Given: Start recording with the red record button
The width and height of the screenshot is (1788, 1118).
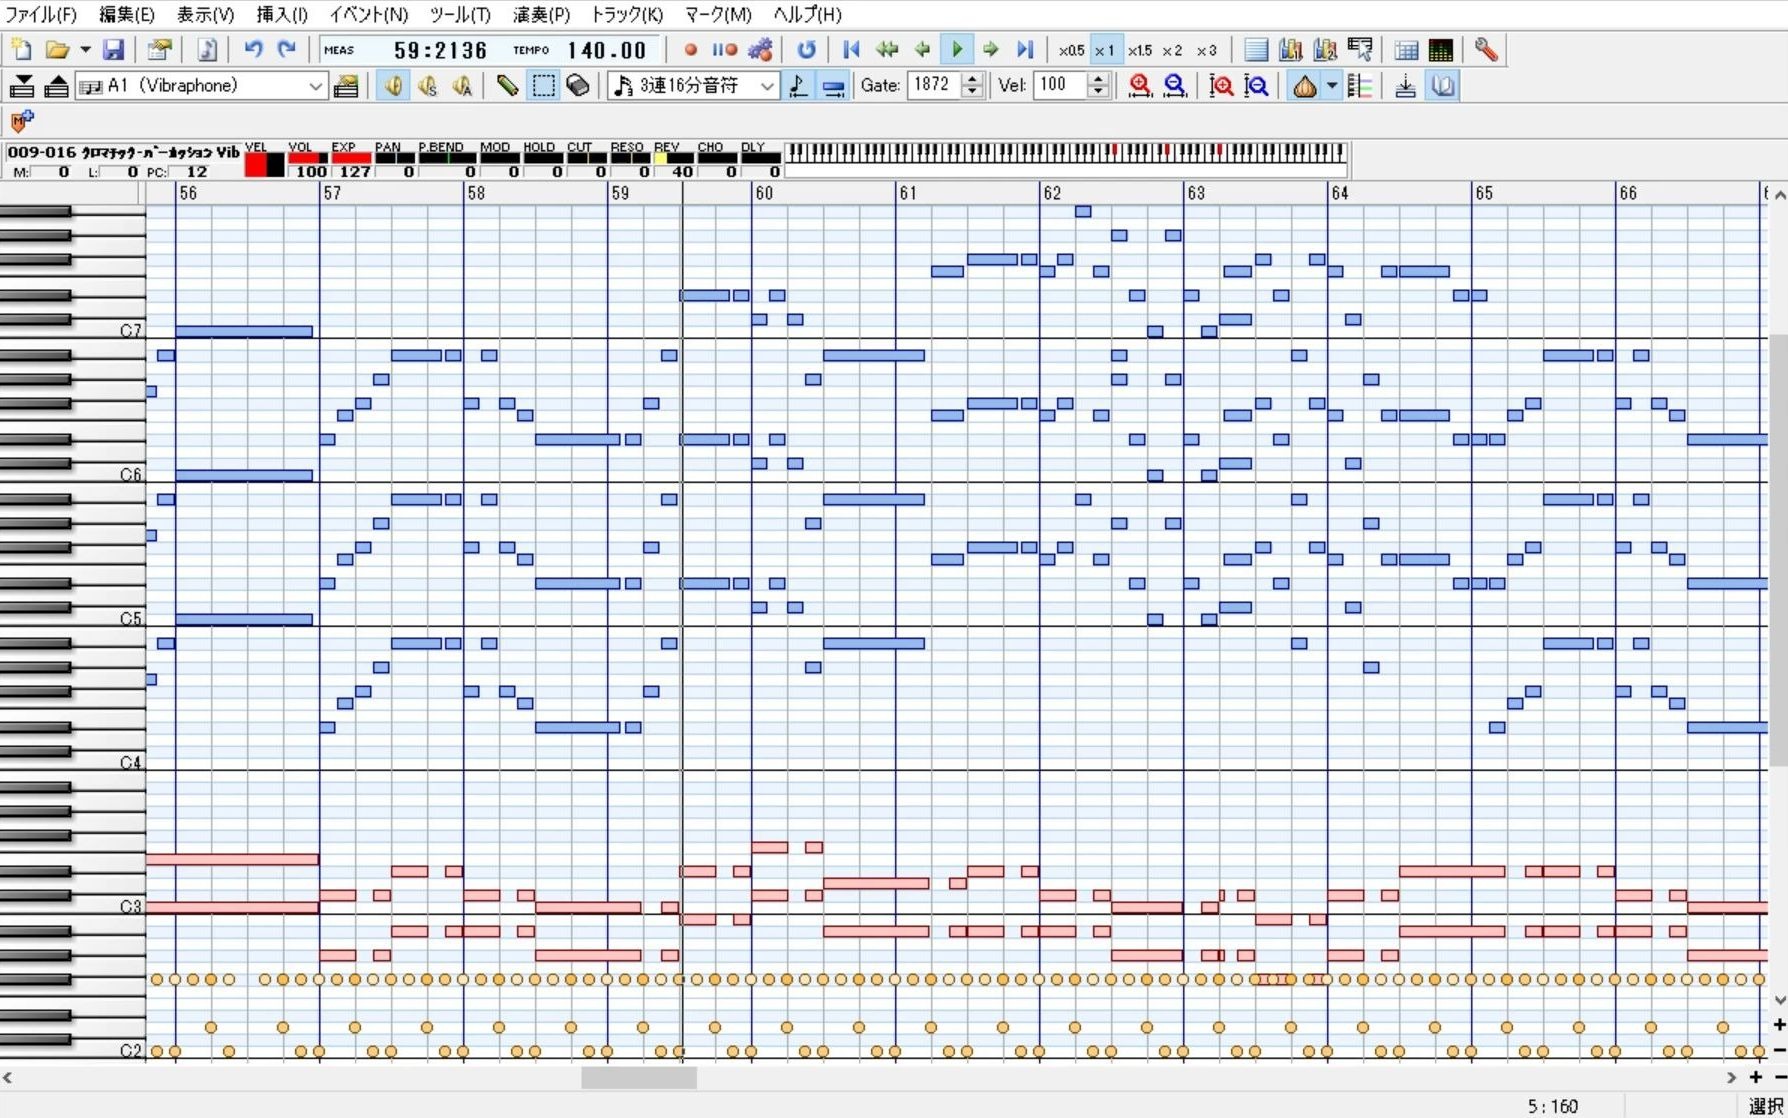Looking at the screenshot, I should coord(690,49).
